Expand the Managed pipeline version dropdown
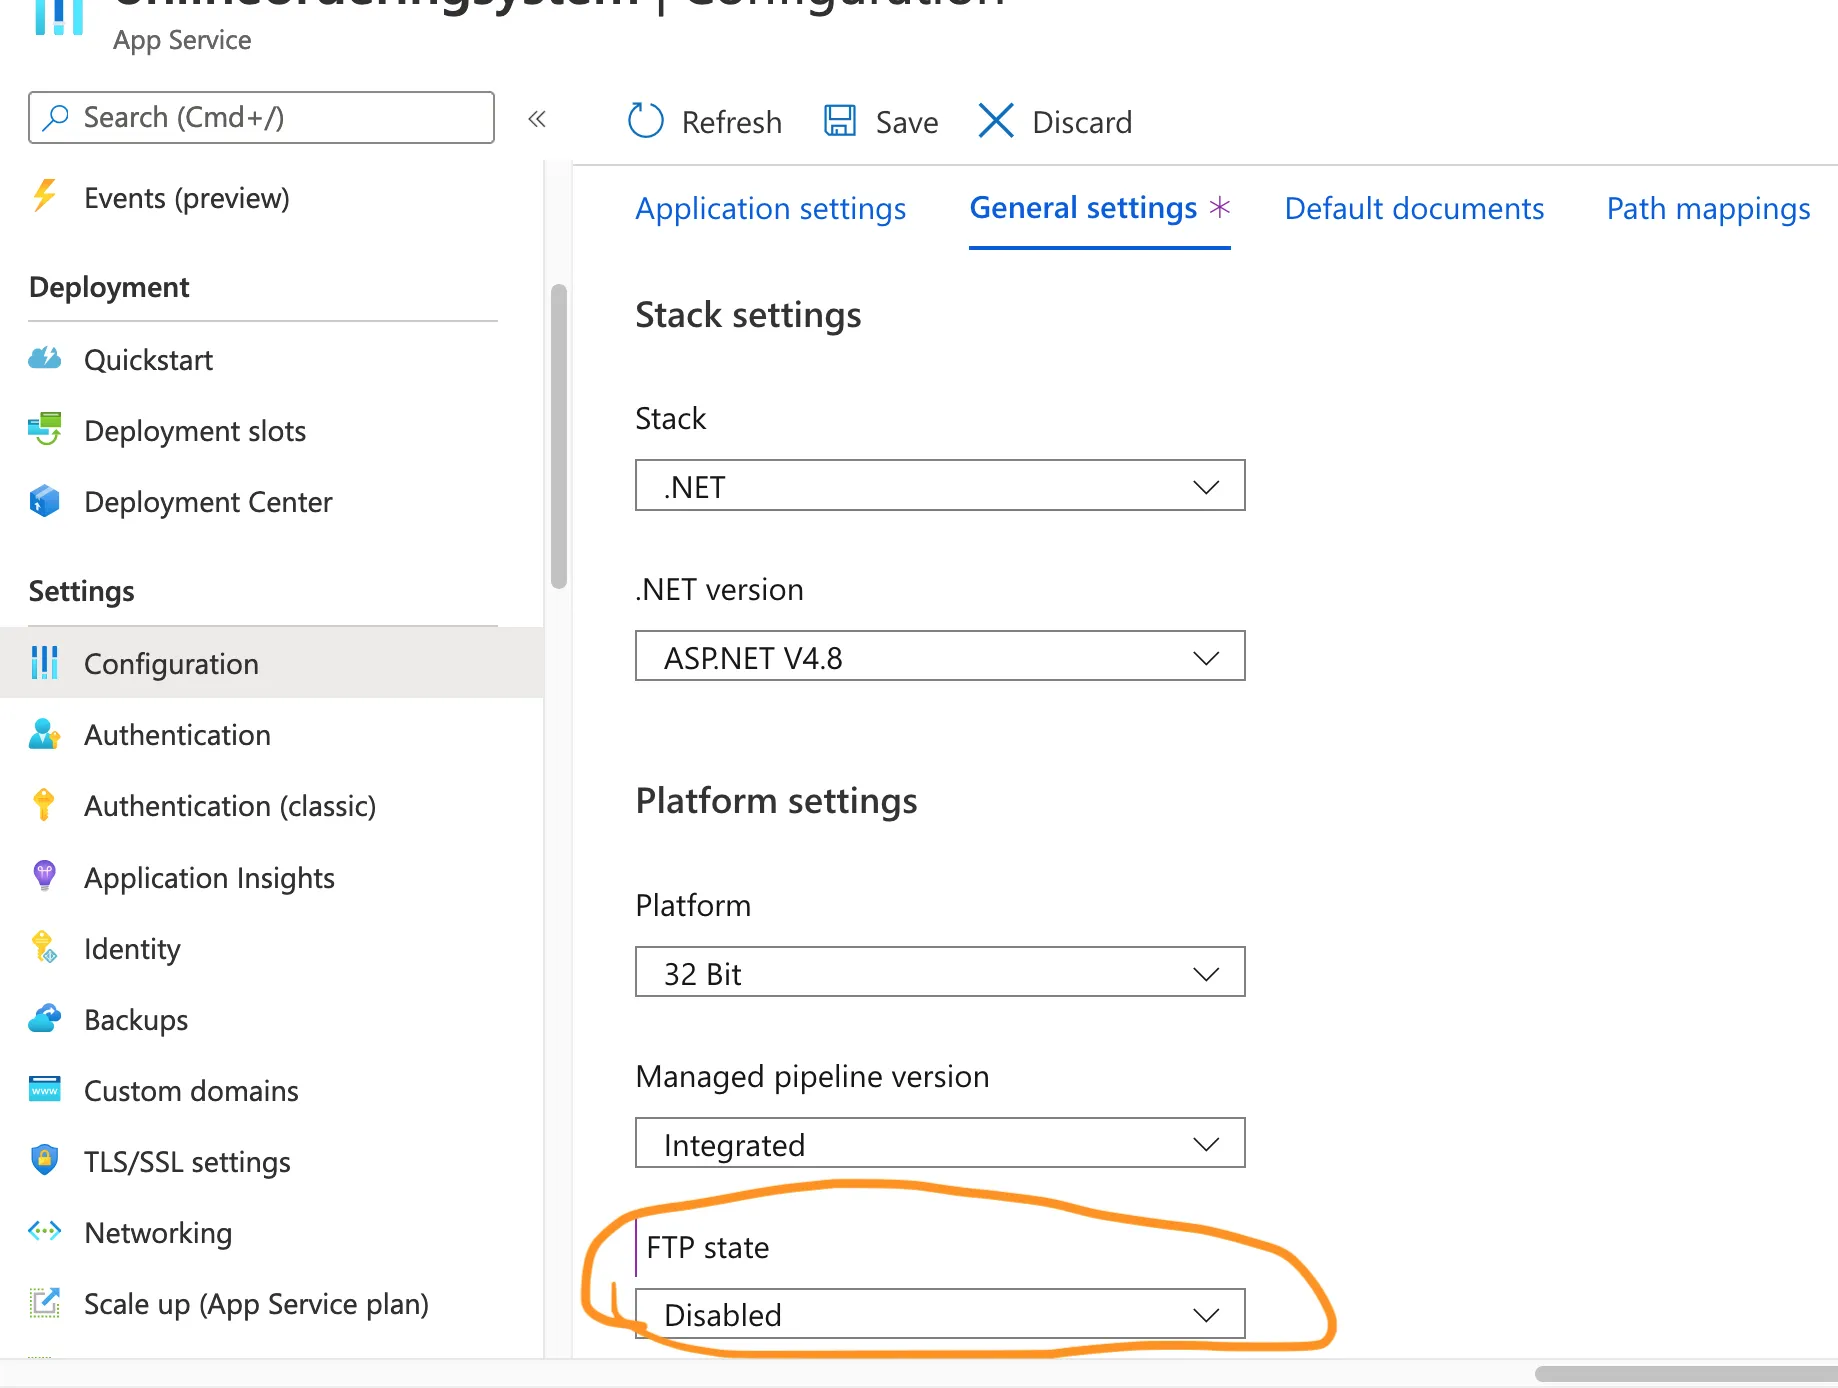Viewport: 1838px width, 1388px height. click(939, 1143)
